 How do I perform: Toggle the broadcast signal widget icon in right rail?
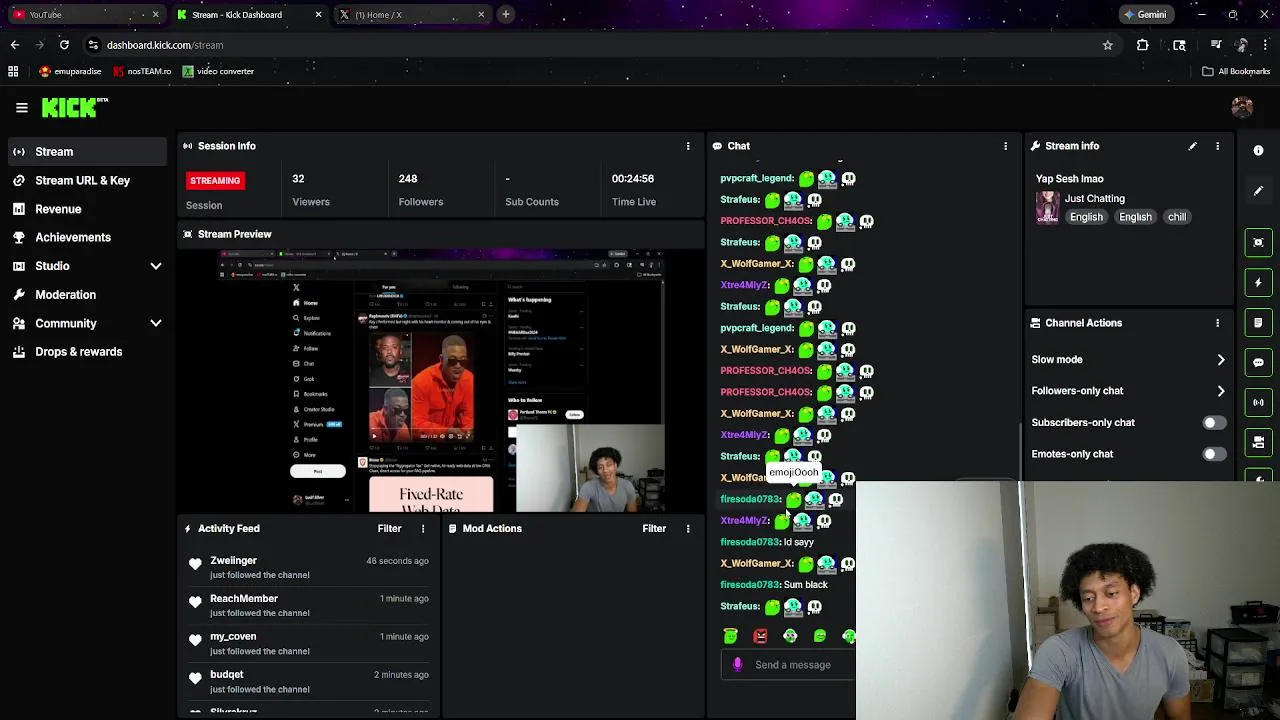pyautogui.click(x=1258, y=402)
